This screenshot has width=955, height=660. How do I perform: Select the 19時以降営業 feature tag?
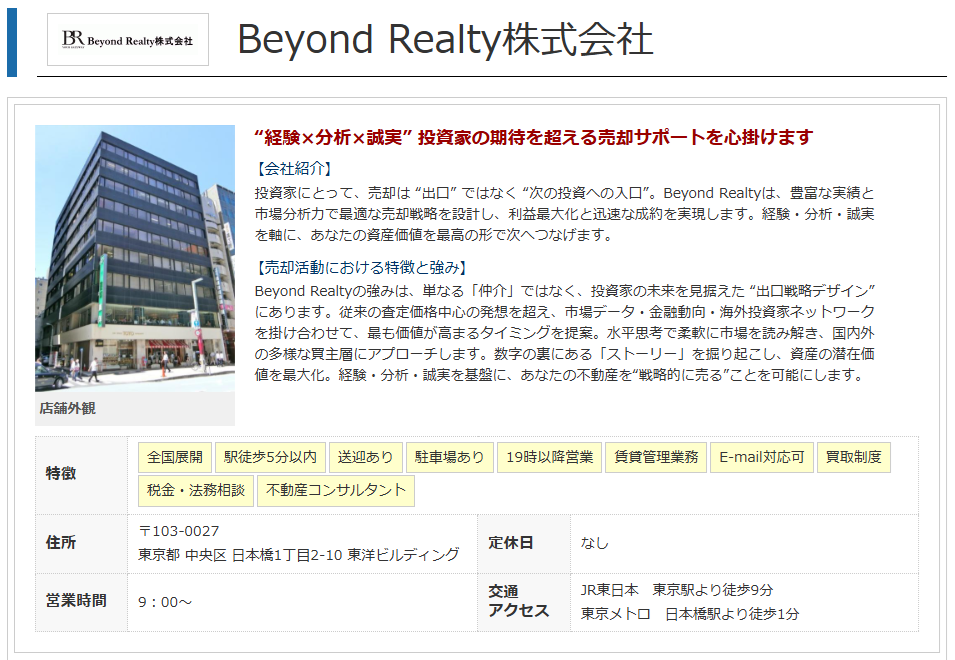pyautogui.click(x=550, y=458)
